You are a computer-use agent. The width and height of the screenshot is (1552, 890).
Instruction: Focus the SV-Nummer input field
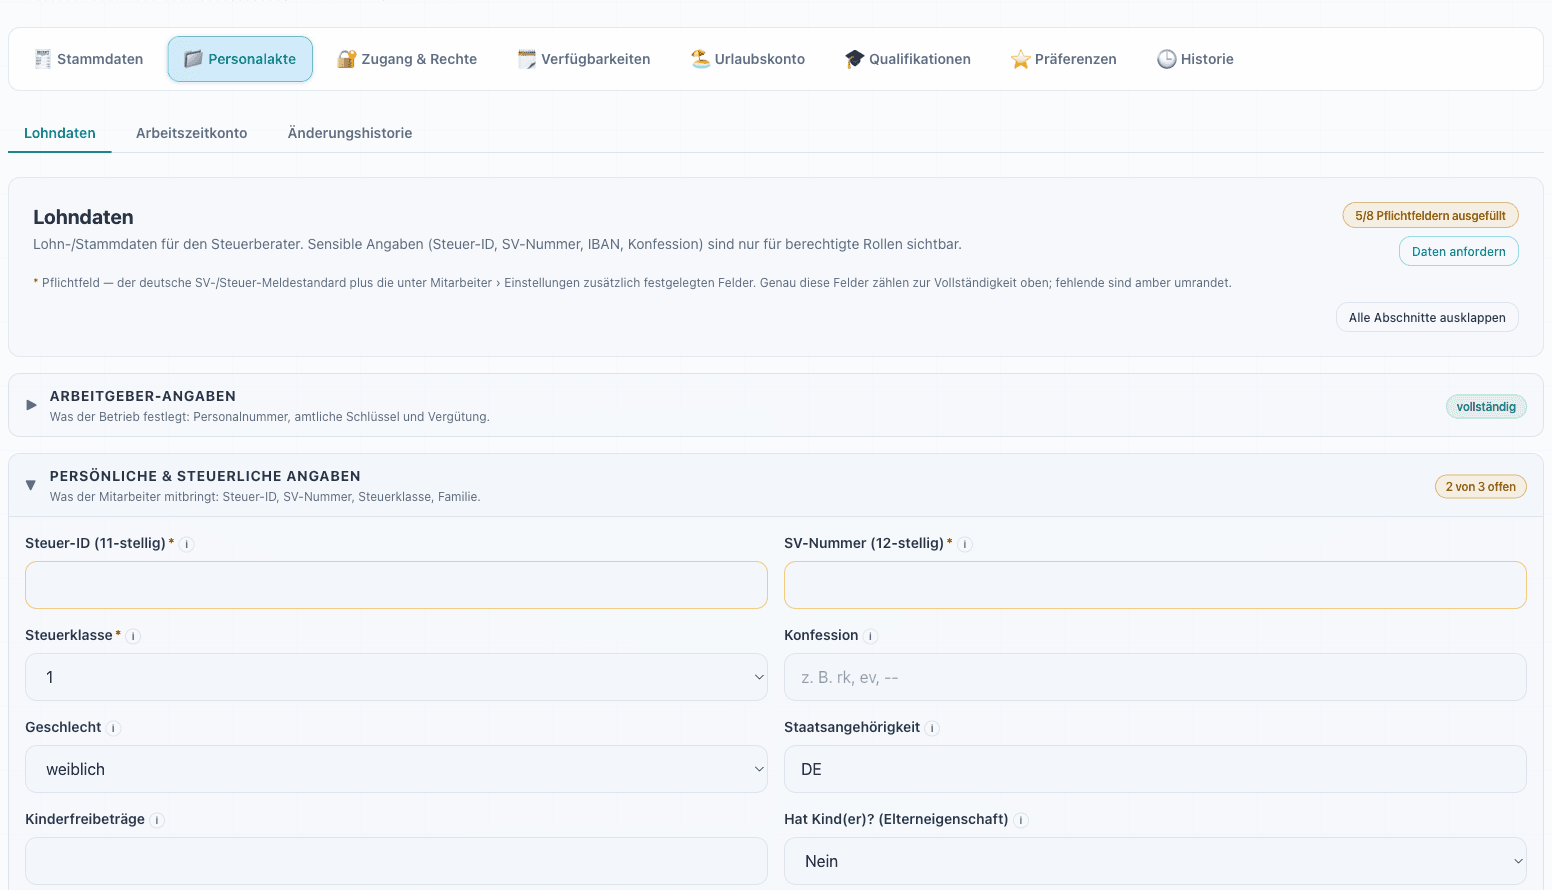pos(1155,585)
